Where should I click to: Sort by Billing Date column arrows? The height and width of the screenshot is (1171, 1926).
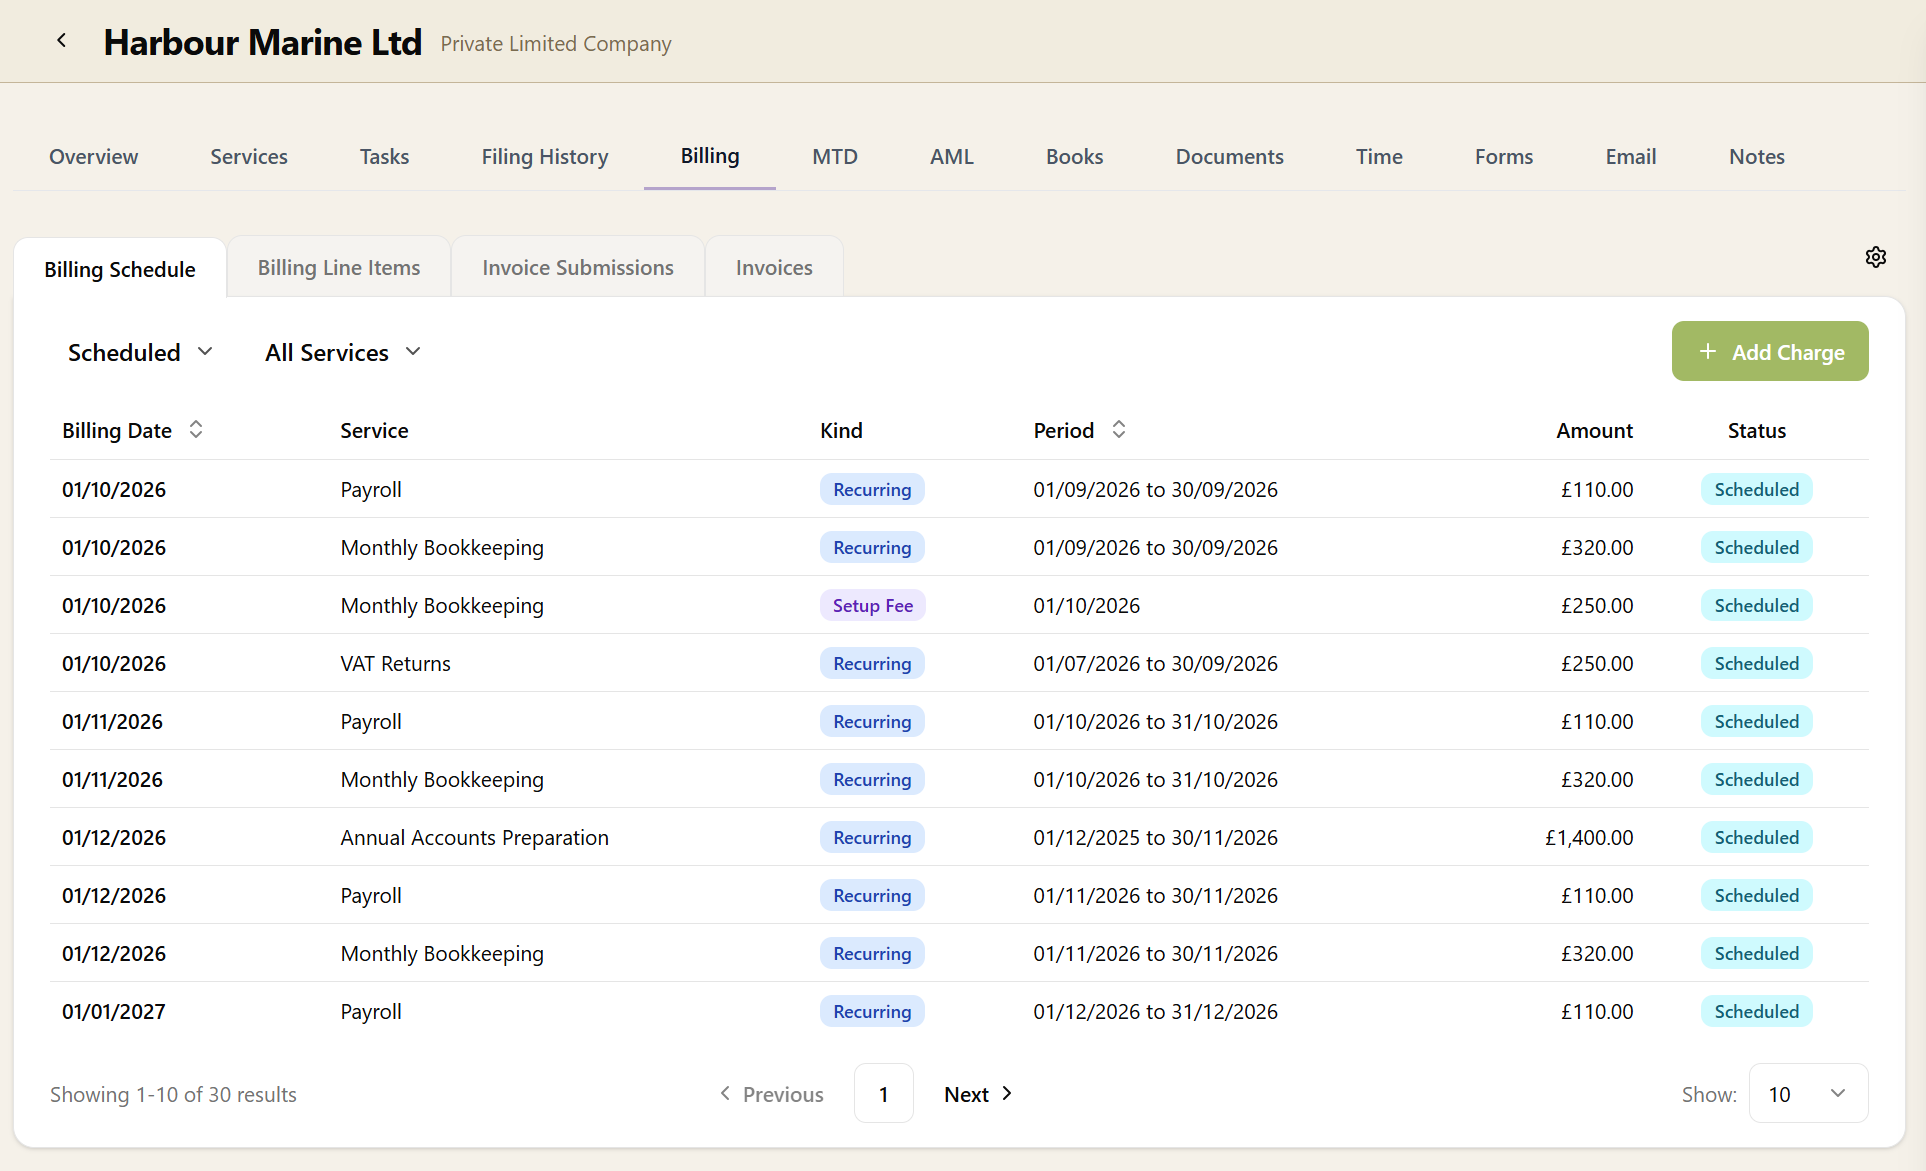(196, 430)
